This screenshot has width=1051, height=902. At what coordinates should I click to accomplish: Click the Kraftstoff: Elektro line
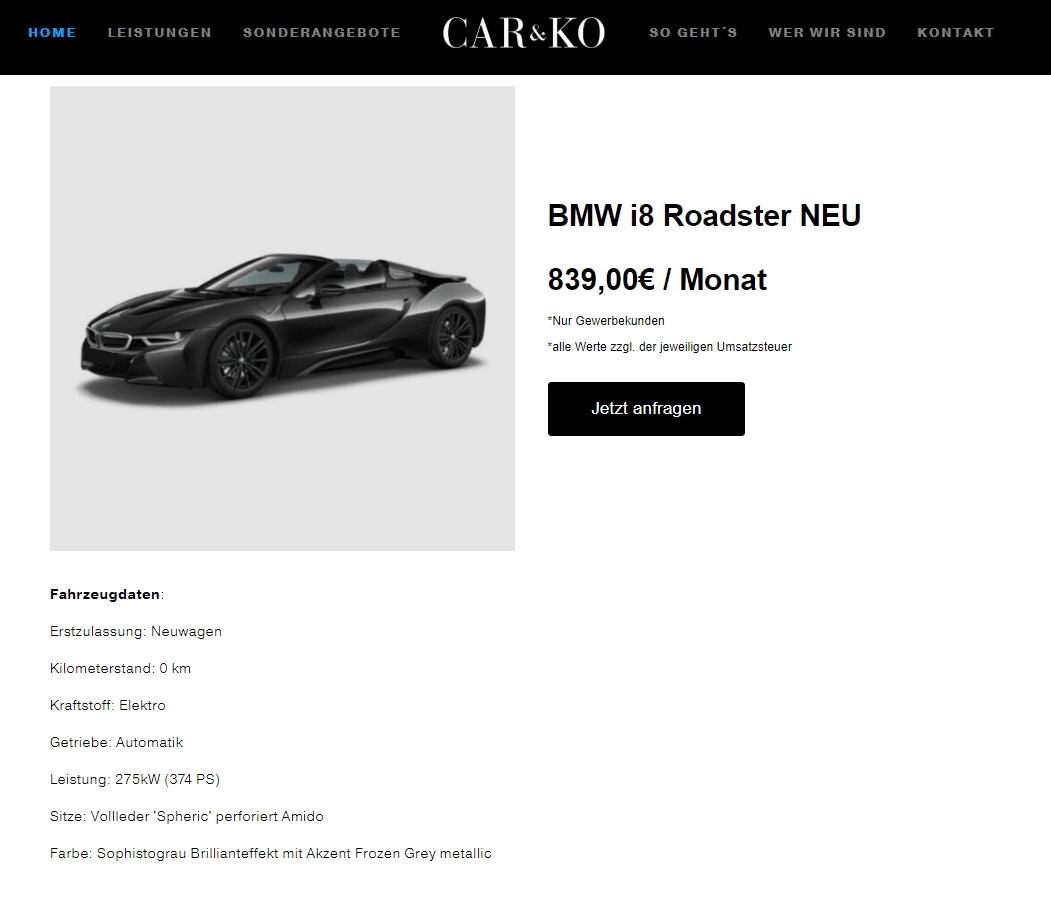pyautogui.click(x=107, y=705)
